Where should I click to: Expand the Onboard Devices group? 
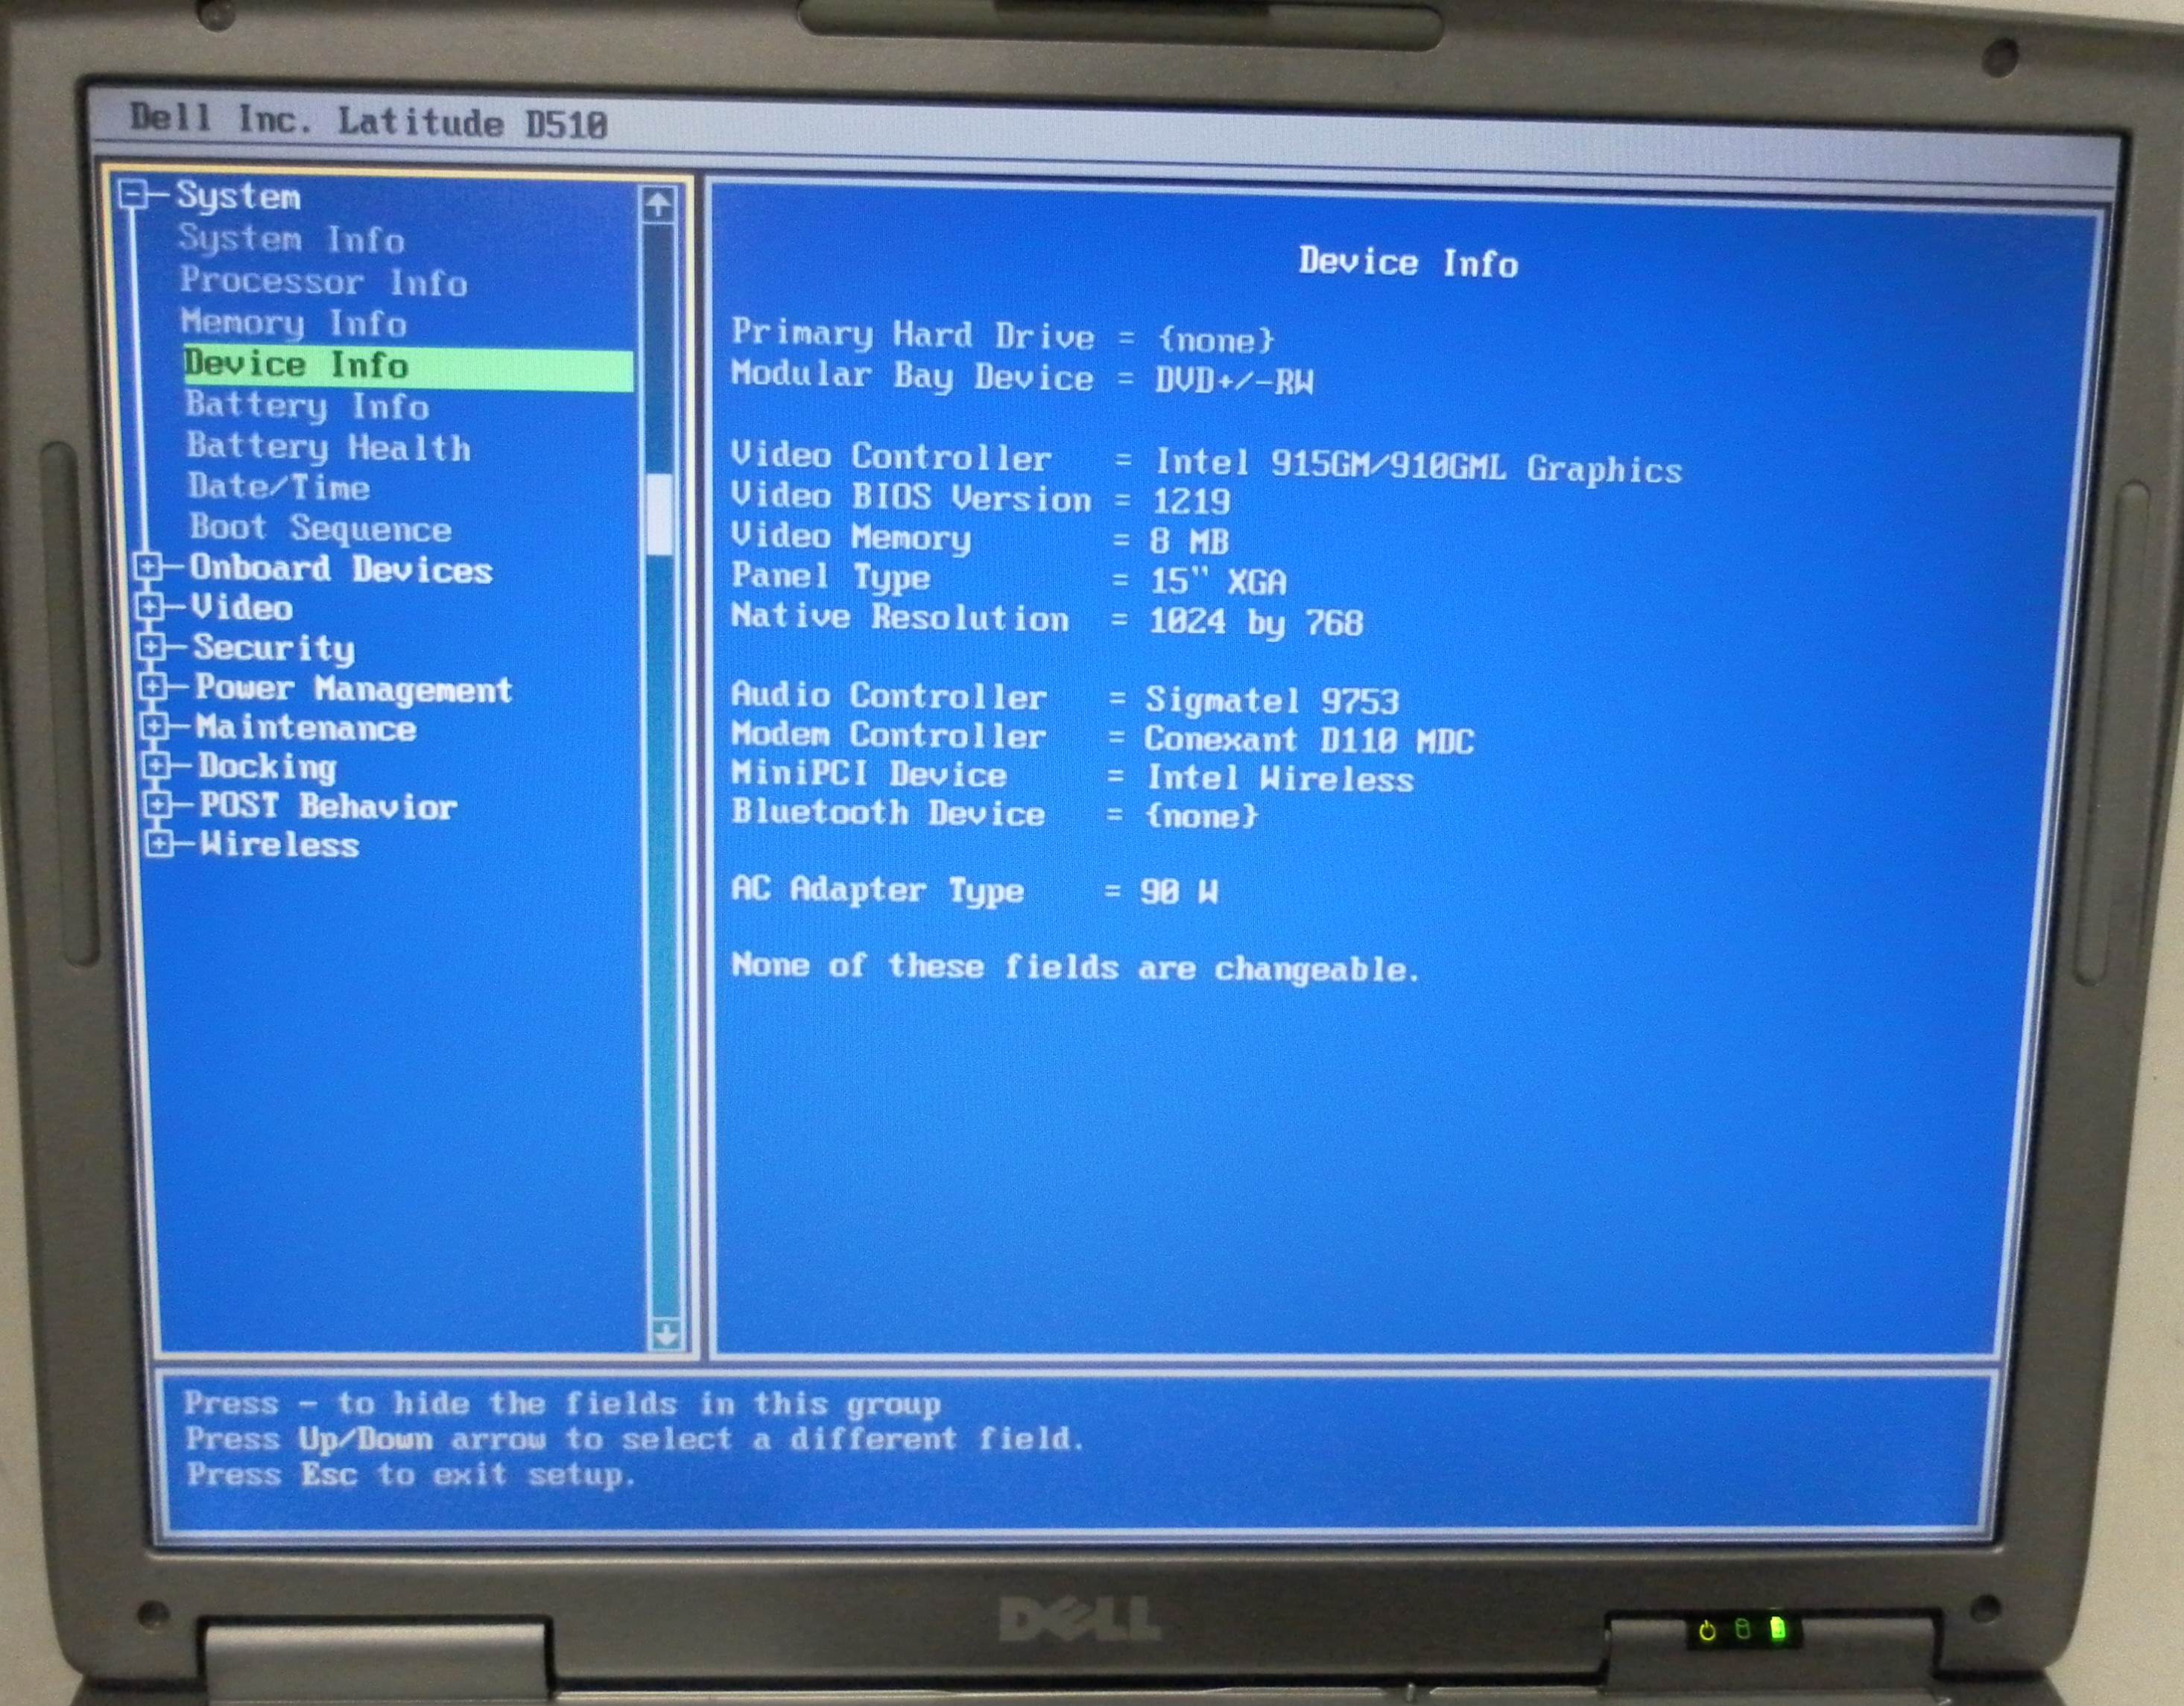tap(147, 567)
